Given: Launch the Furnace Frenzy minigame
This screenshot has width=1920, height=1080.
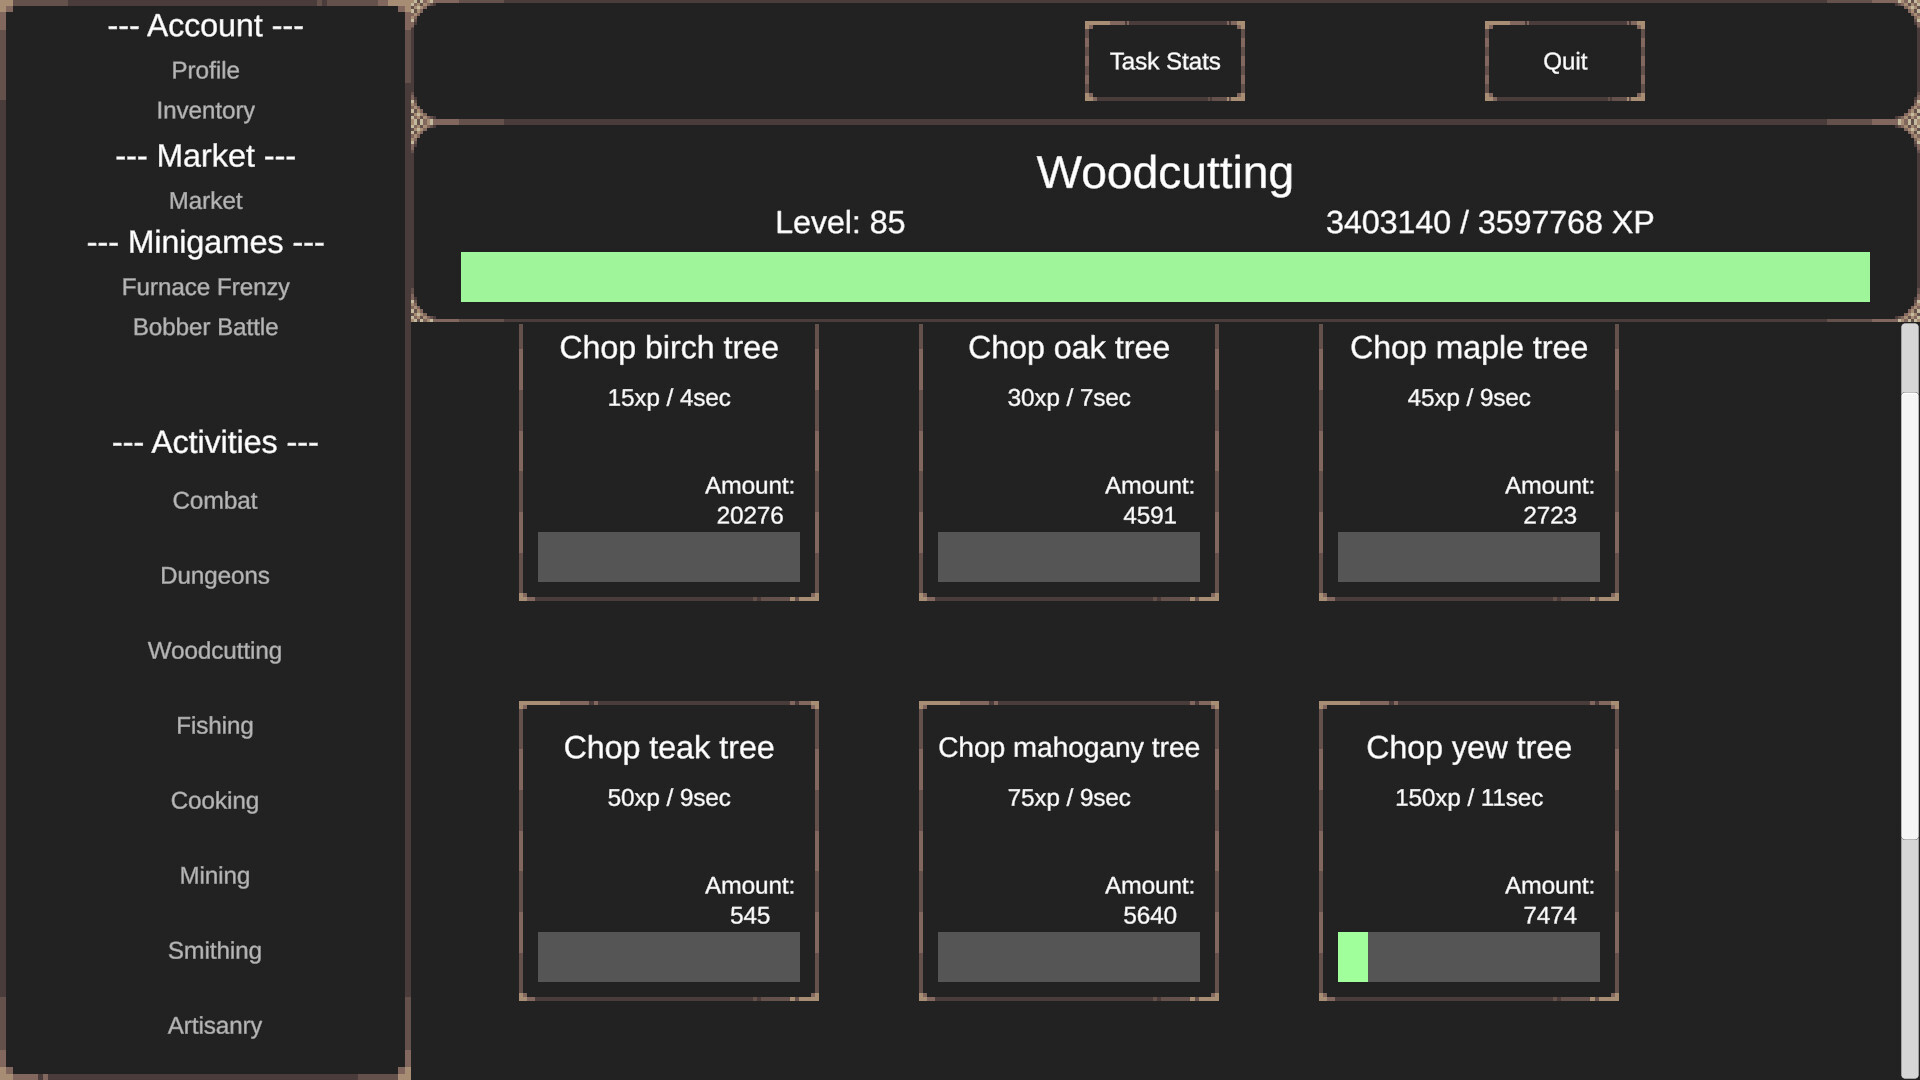Looking at the screenshot, I should [x=205, y=287].
